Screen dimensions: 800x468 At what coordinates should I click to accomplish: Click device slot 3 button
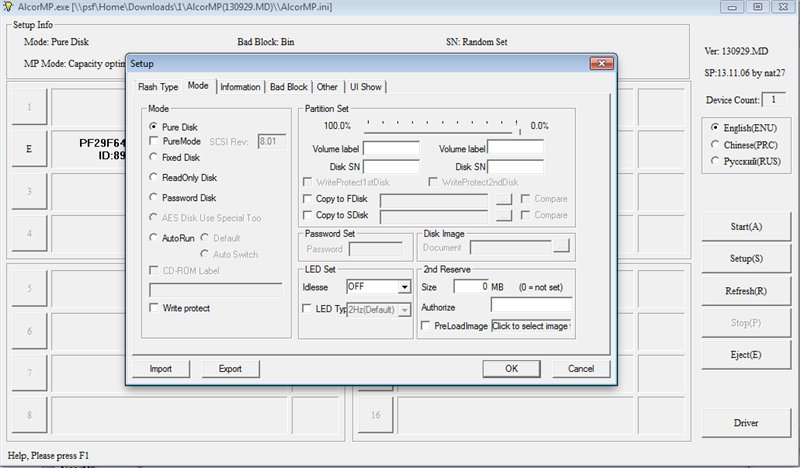point(29,191)
